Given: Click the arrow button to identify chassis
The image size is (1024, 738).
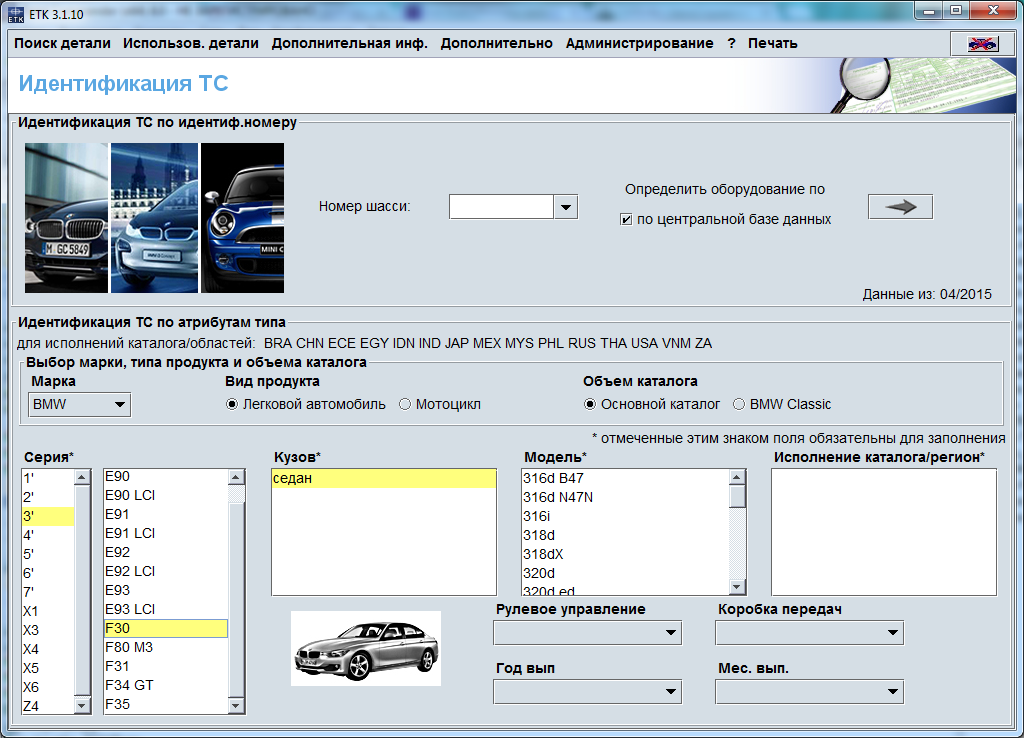Looking at the screenshot, I should 900,207.
